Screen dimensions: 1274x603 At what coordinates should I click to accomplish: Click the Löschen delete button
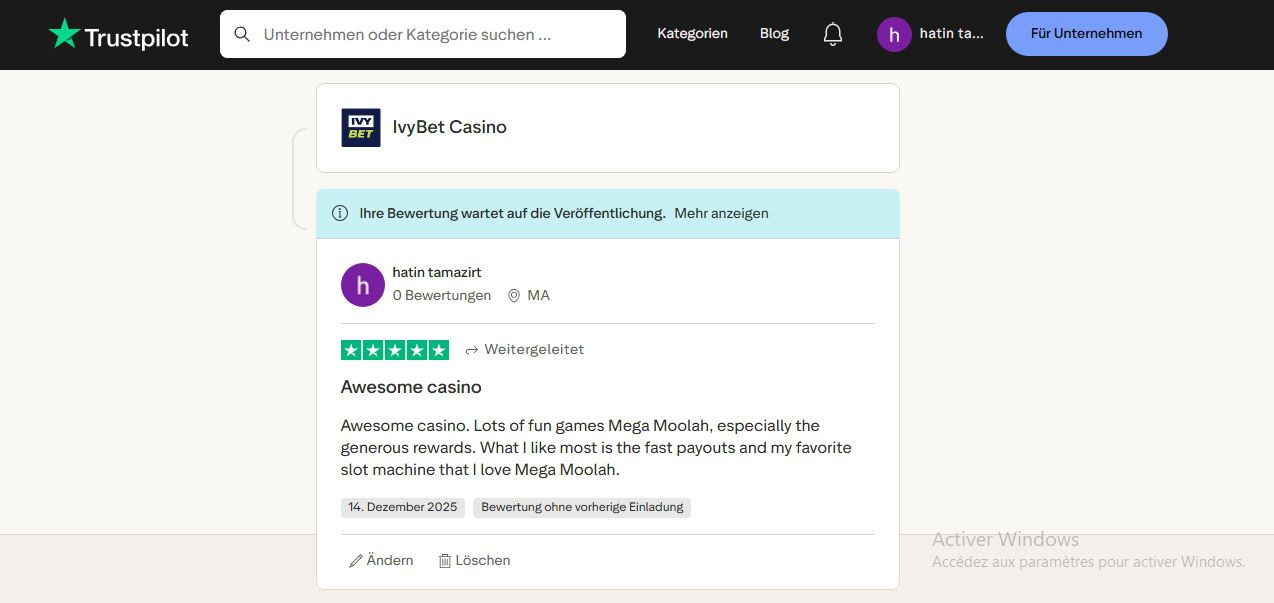point(474,560)
